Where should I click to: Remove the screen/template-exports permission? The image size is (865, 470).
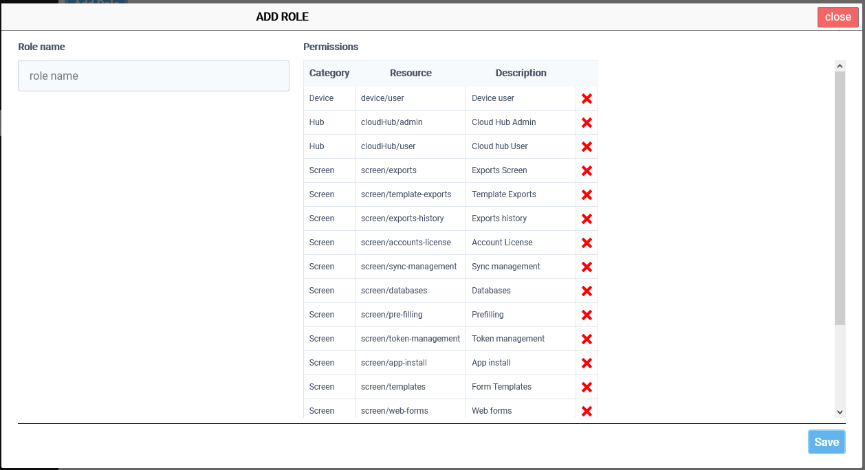coord(586,195)
